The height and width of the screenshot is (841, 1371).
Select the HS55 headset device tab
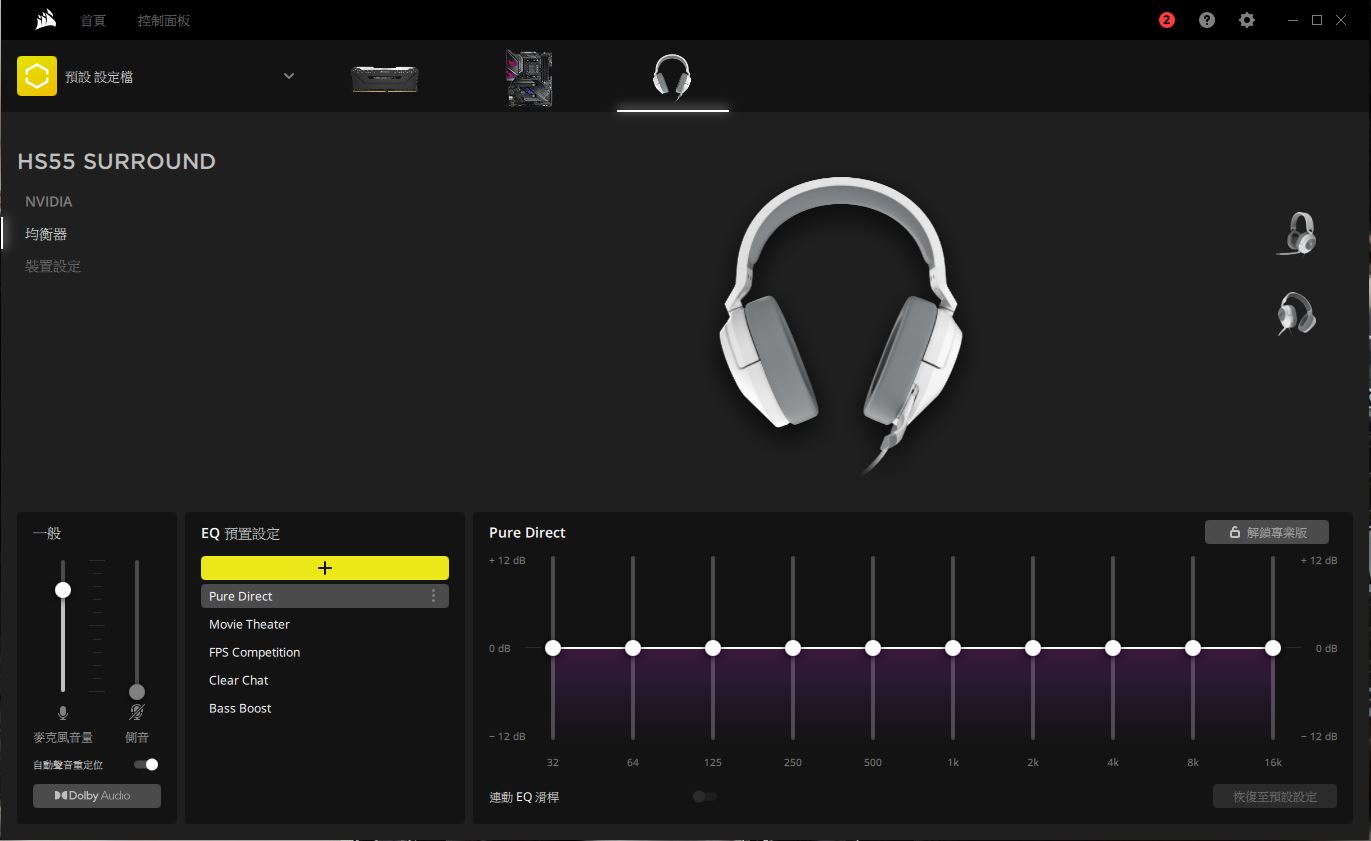[672, 77]
